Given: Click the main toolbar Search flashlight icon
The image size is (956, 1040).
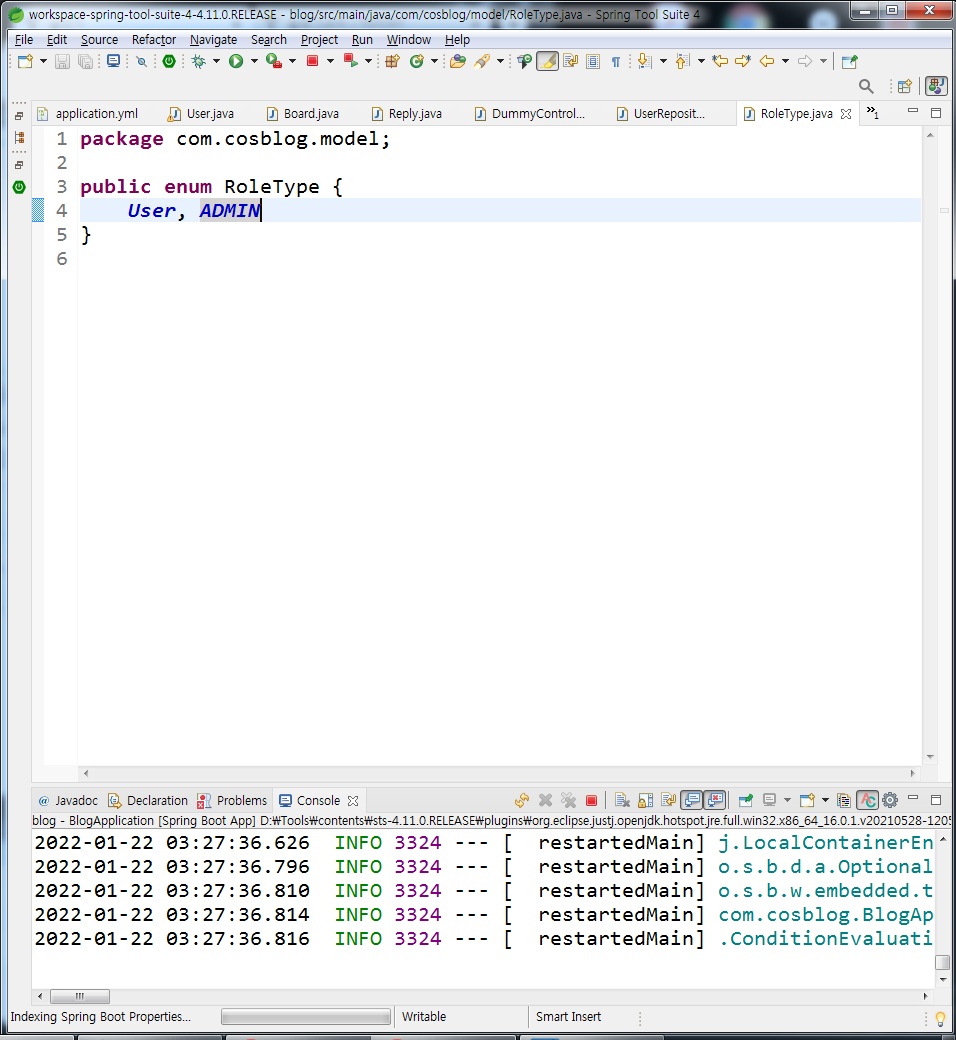Looking at the screenshot, I should coord(482,62).
